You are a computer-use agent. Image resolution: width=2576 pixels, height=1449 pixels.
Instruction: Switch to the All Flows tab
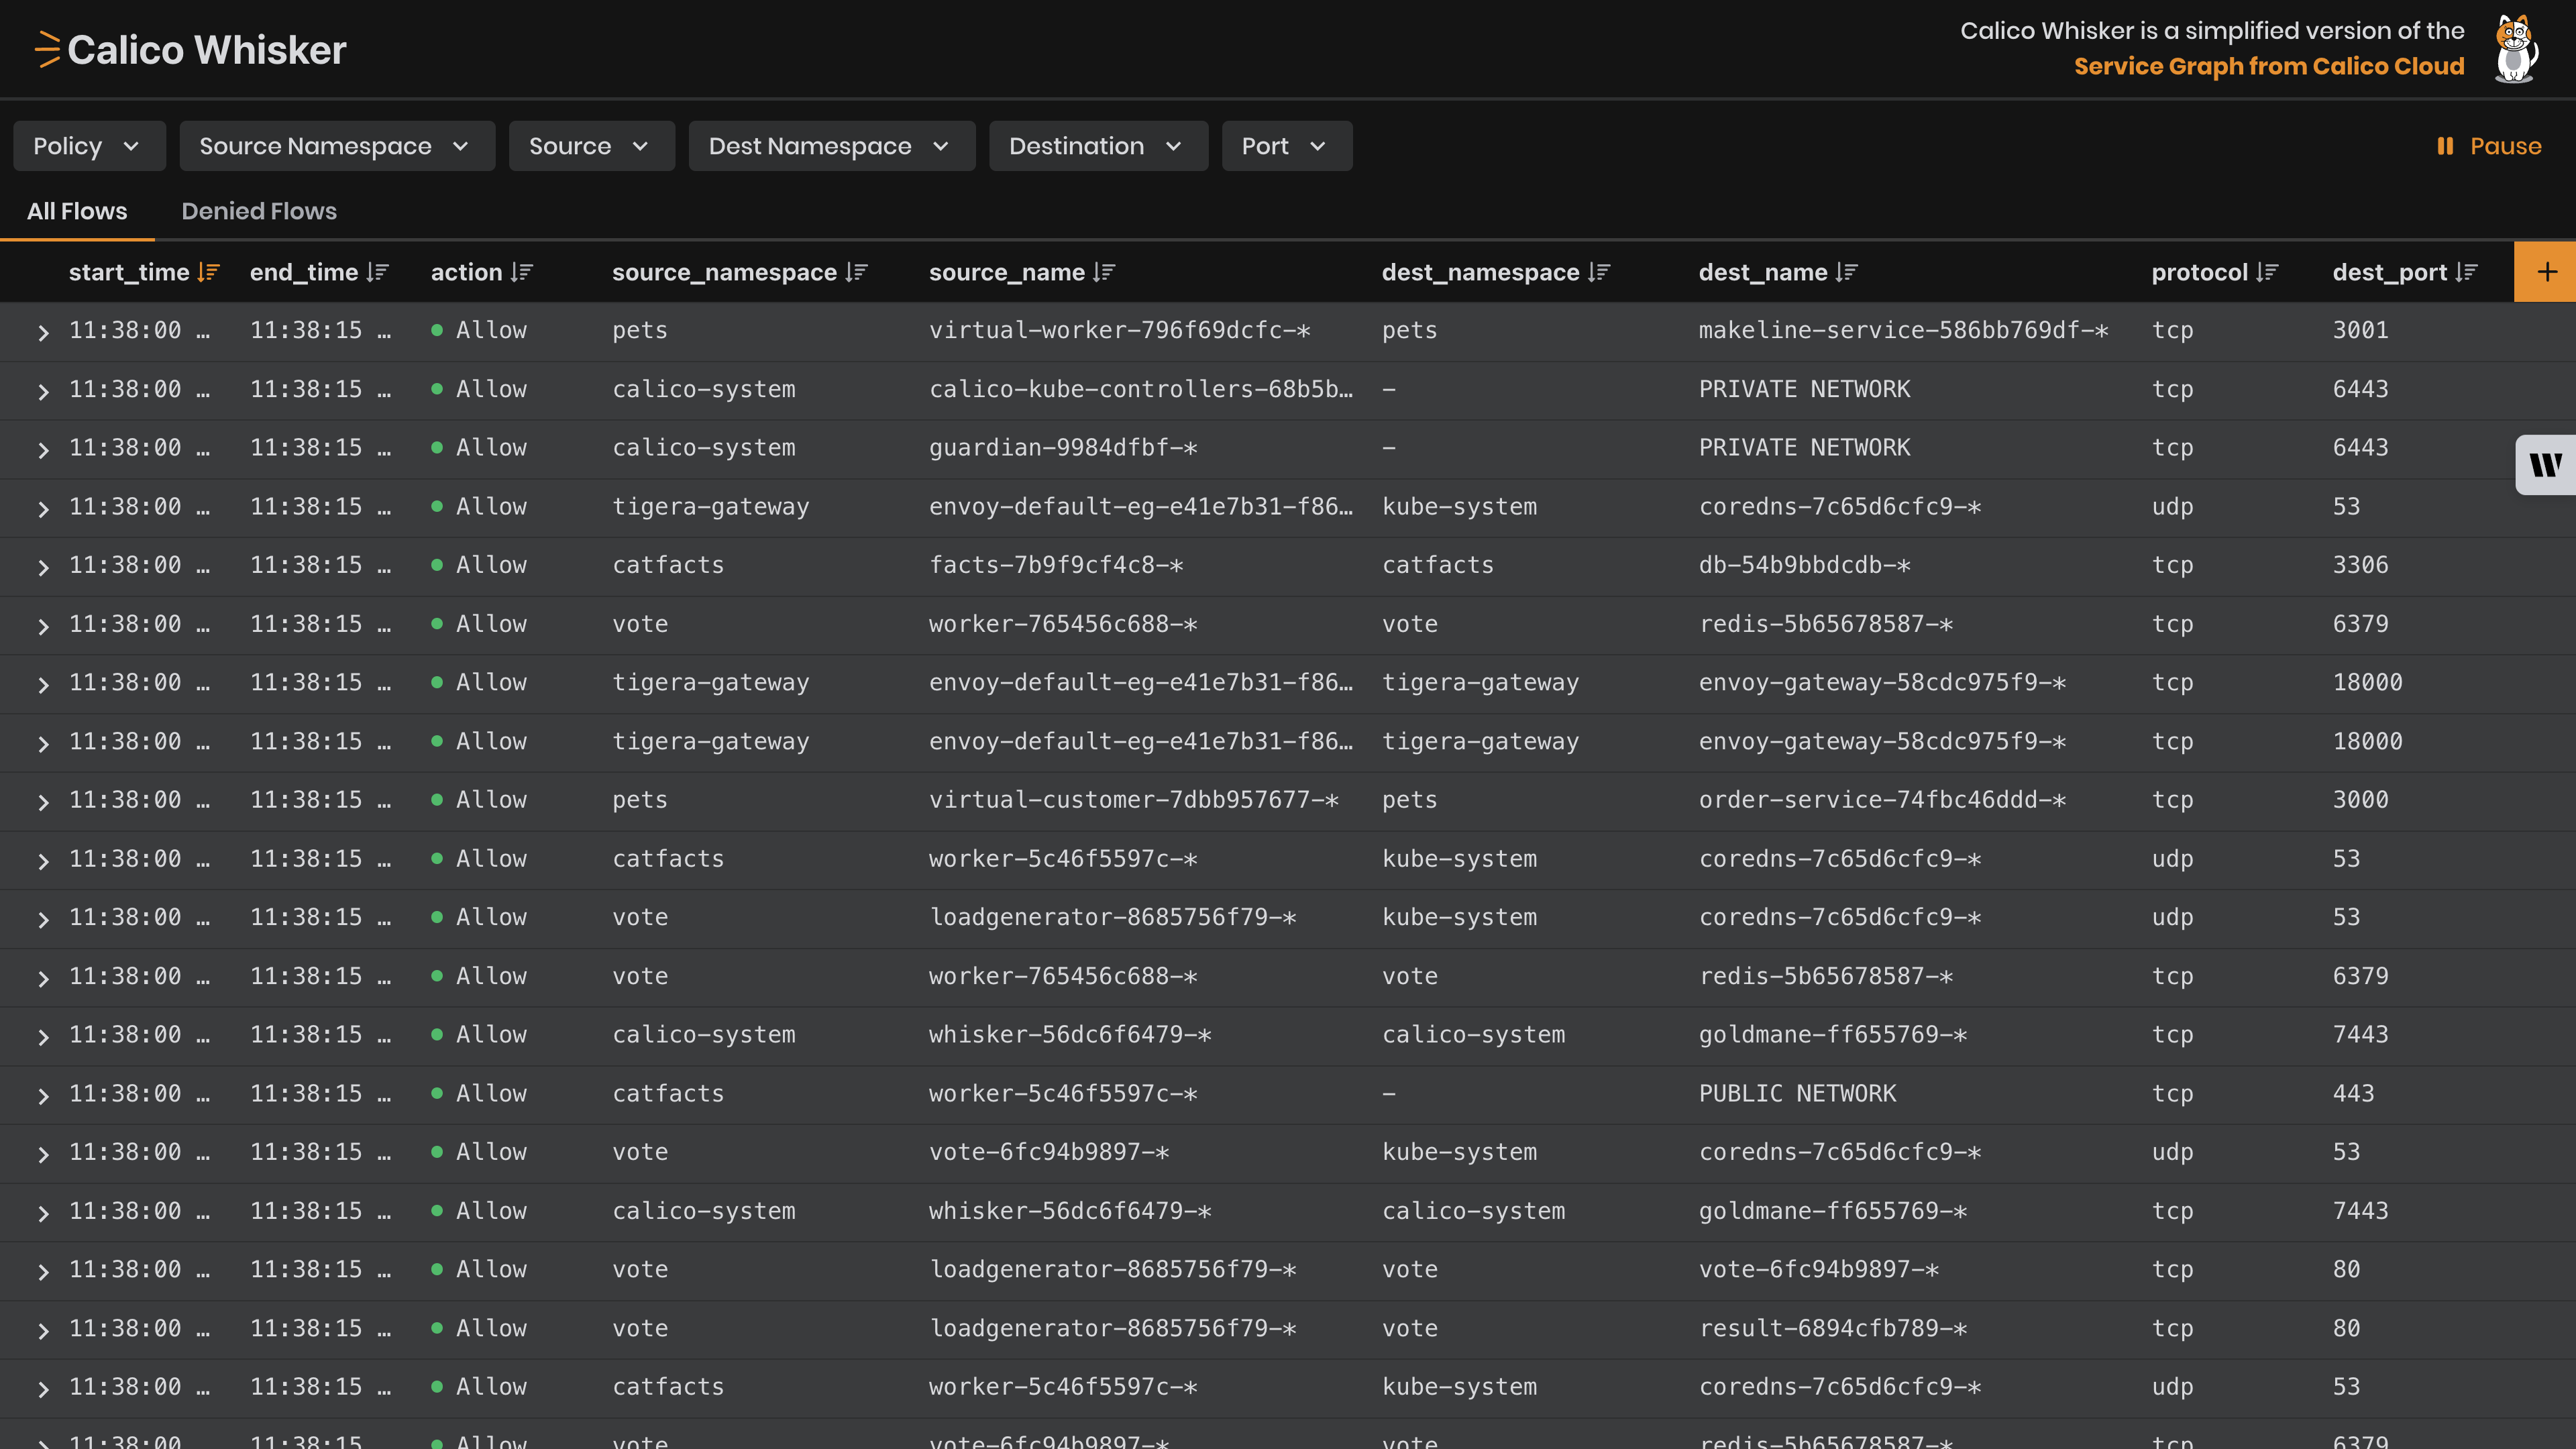pos(77,211)
